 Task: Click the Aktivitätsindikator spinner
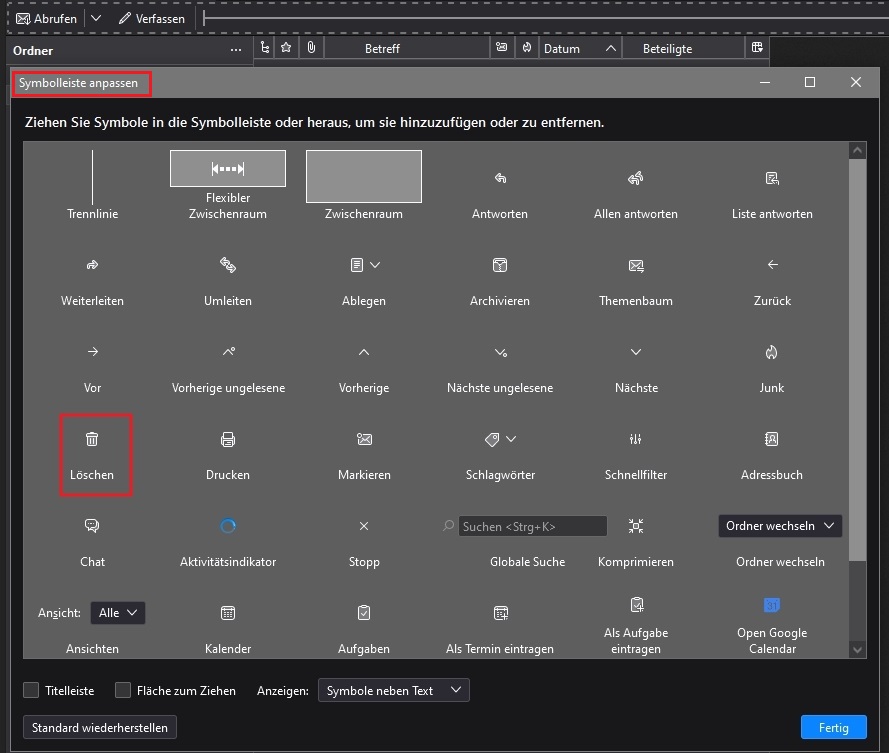(x=228, y=526)
